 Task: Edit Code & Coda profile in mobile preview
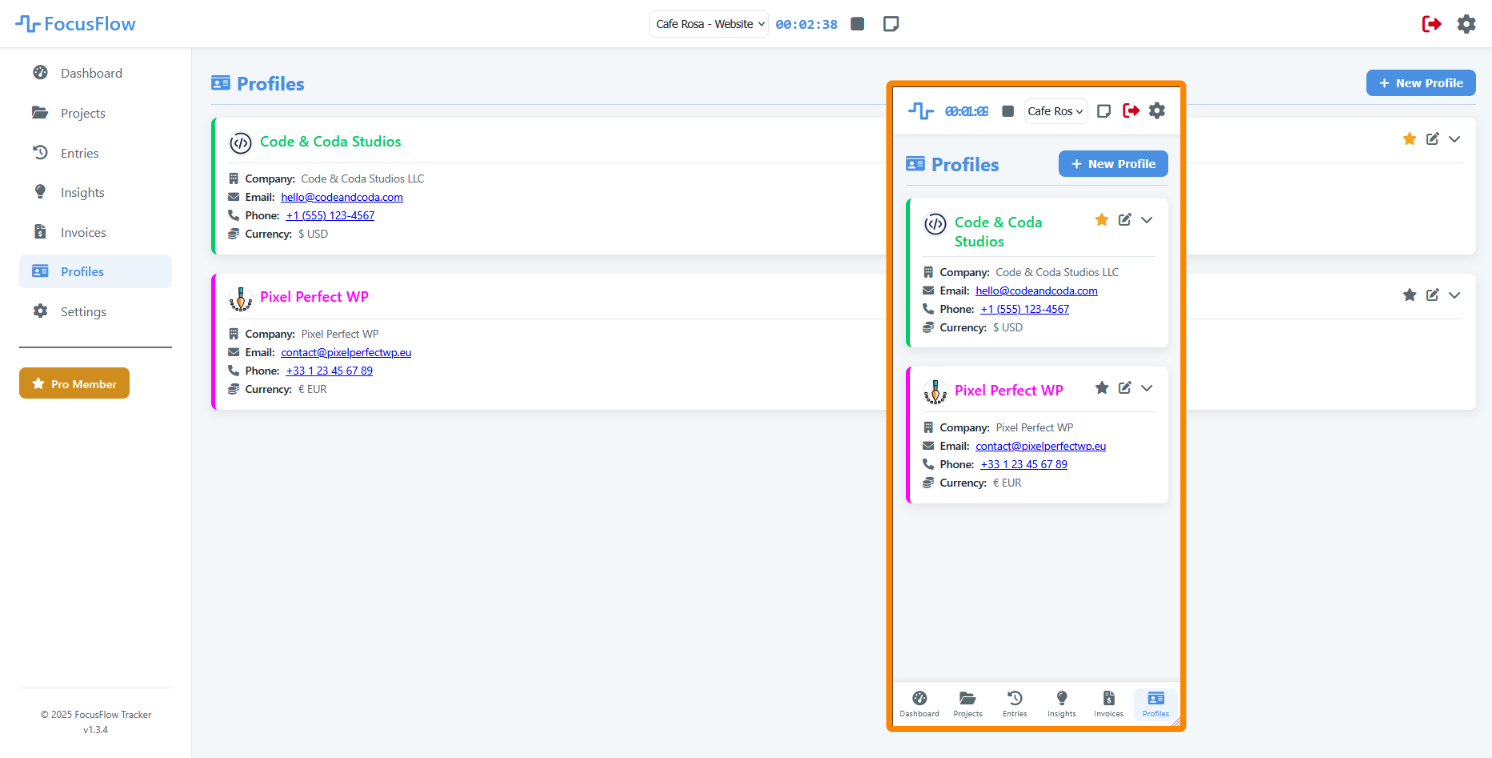pos(1125,220)
